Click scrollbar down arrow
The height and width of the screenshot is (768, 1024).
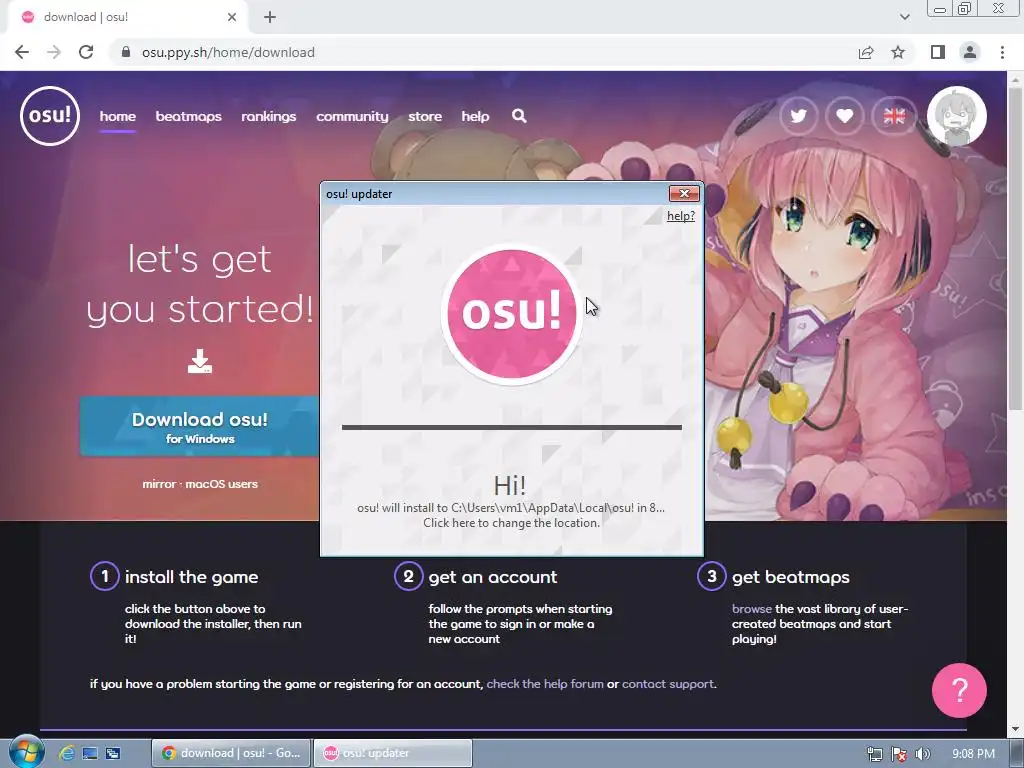1016,728
